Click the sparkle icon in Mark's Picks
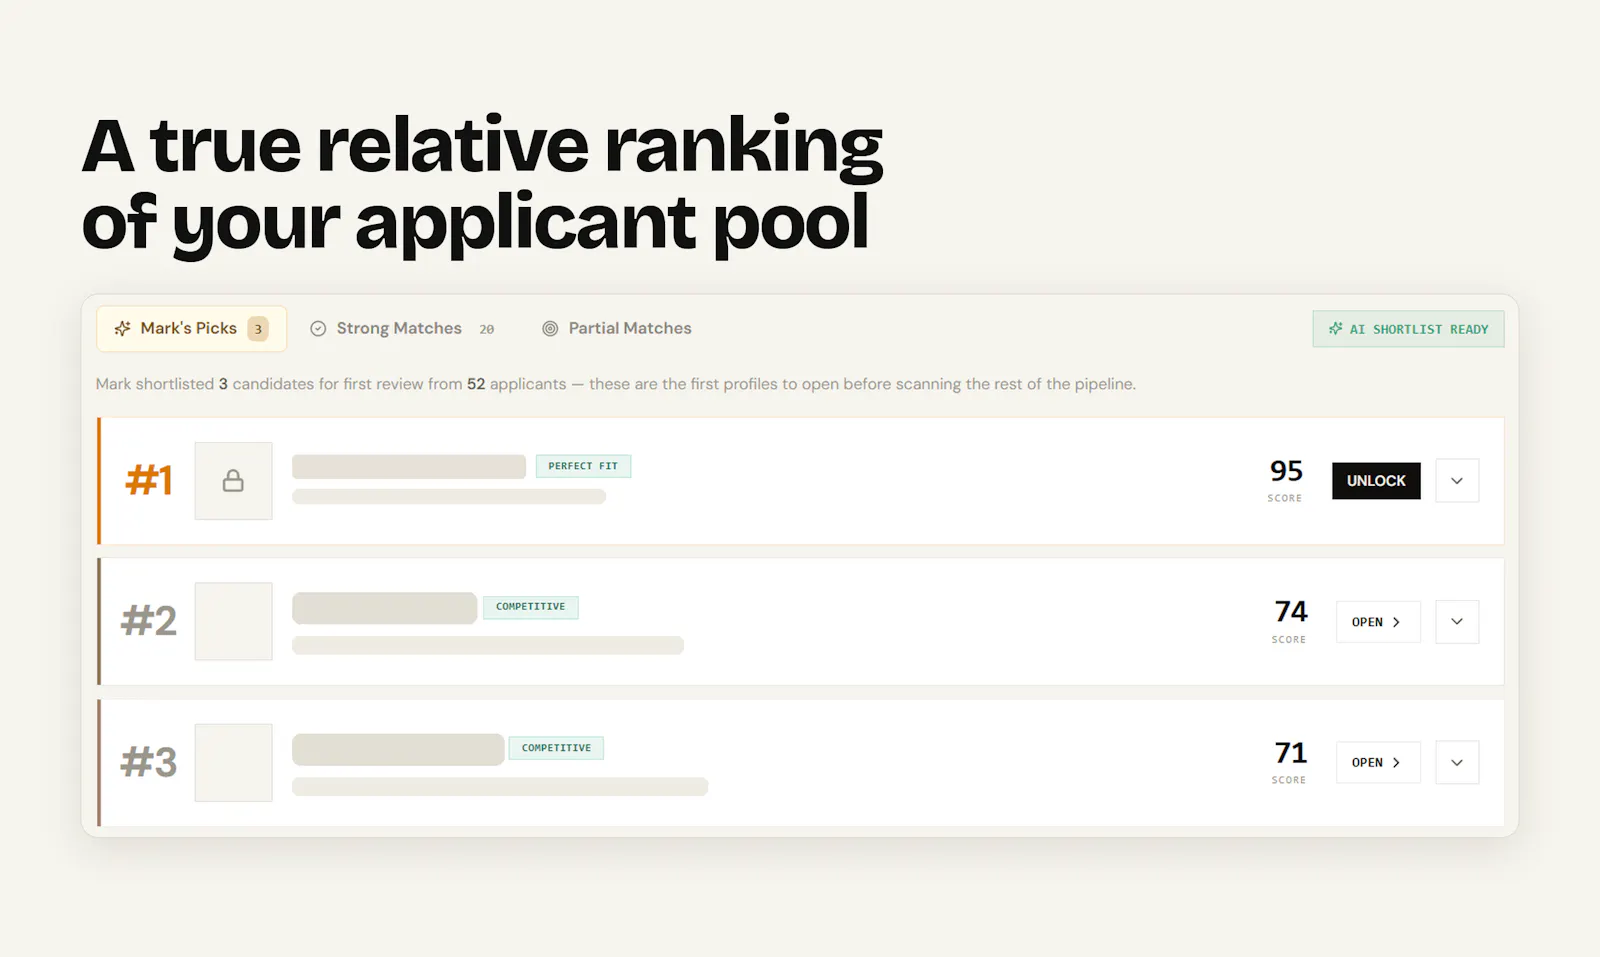This screenshot has width=1600, height=957. pyautogui.click(x=123, y=328)
